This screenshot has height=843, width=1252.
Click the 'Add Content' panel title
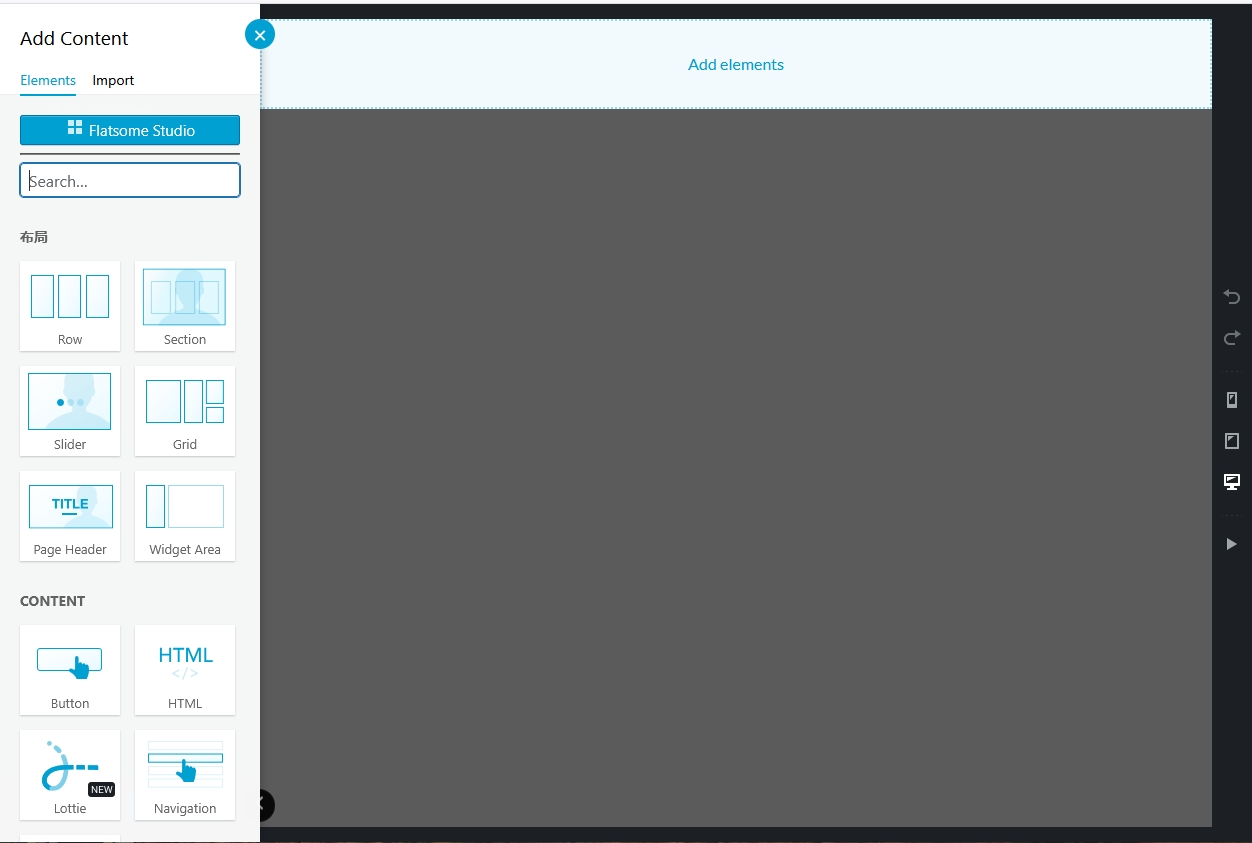click(x=74, y=38)
